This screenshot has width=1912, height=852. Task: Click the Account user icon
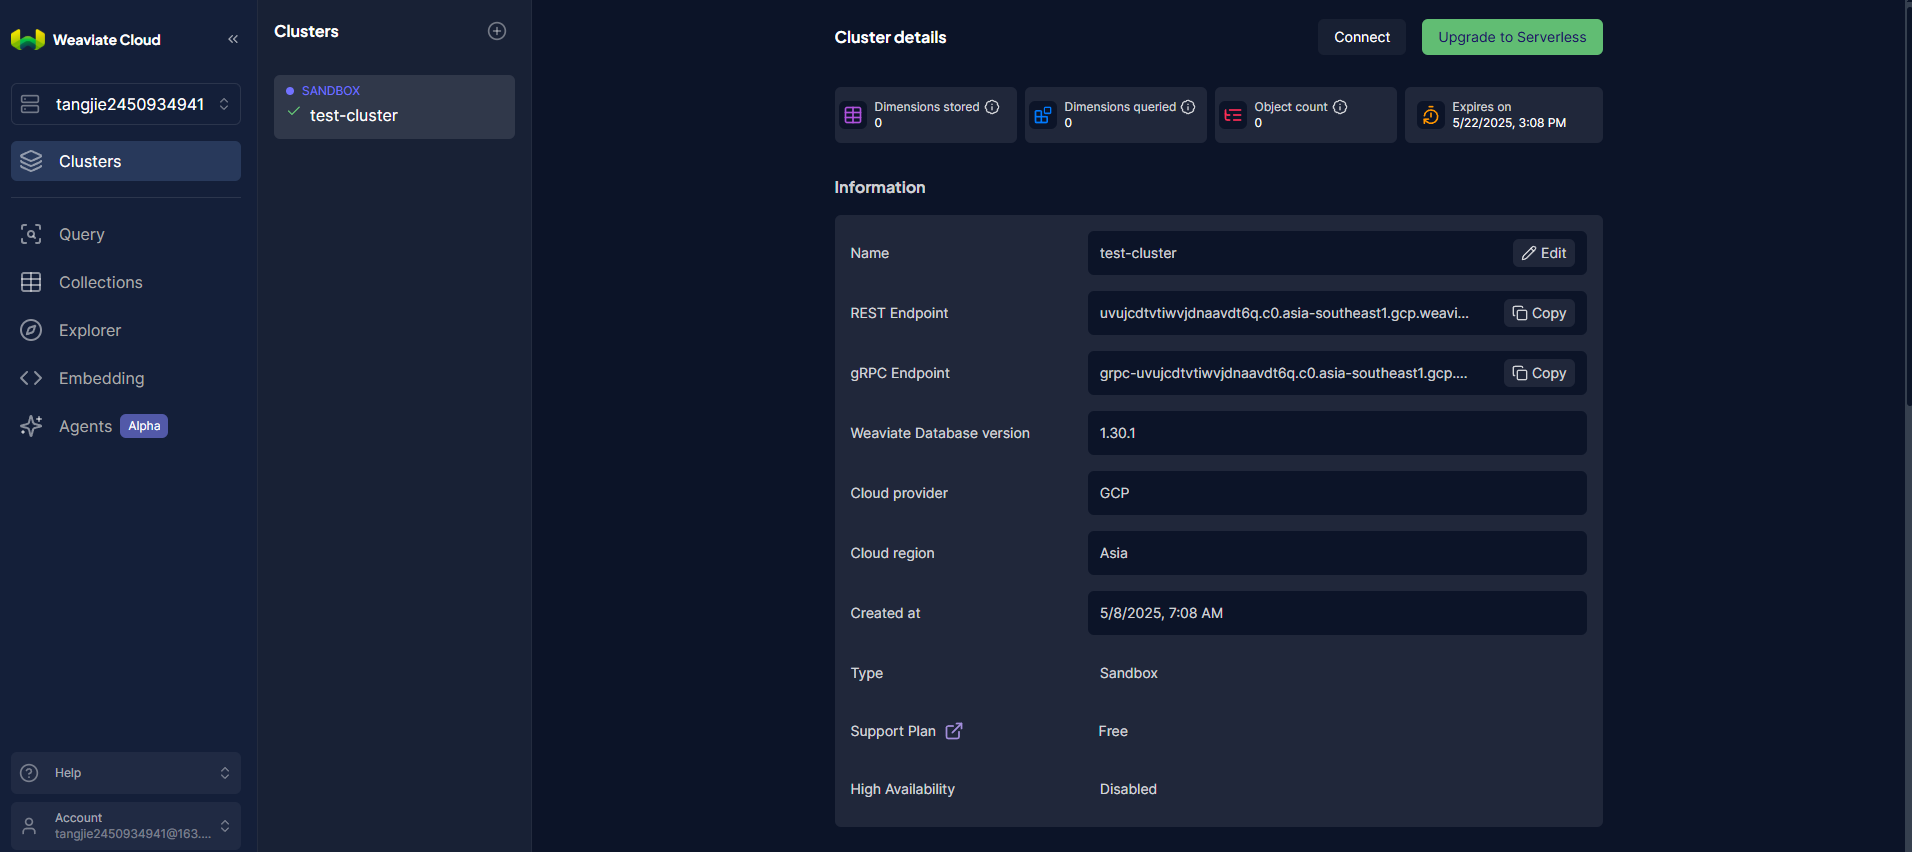point(30,826)
